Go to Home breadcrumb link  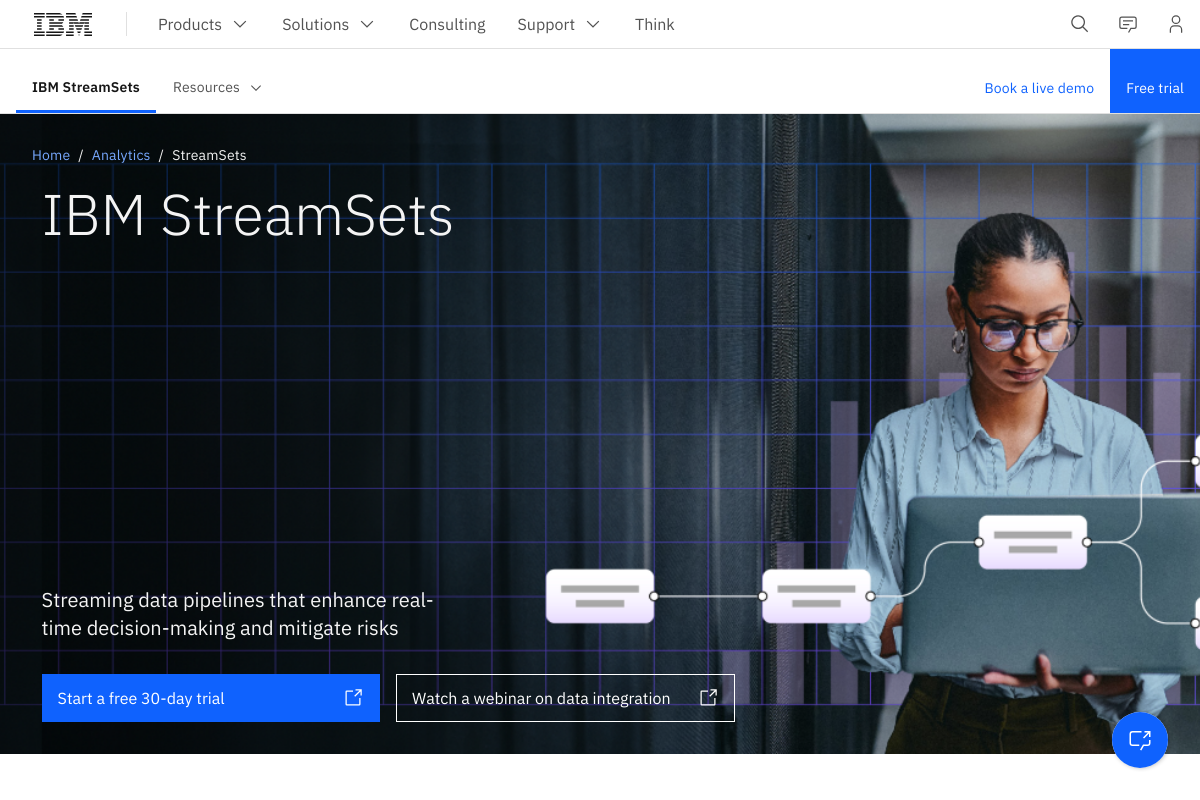tap(51, 155)
